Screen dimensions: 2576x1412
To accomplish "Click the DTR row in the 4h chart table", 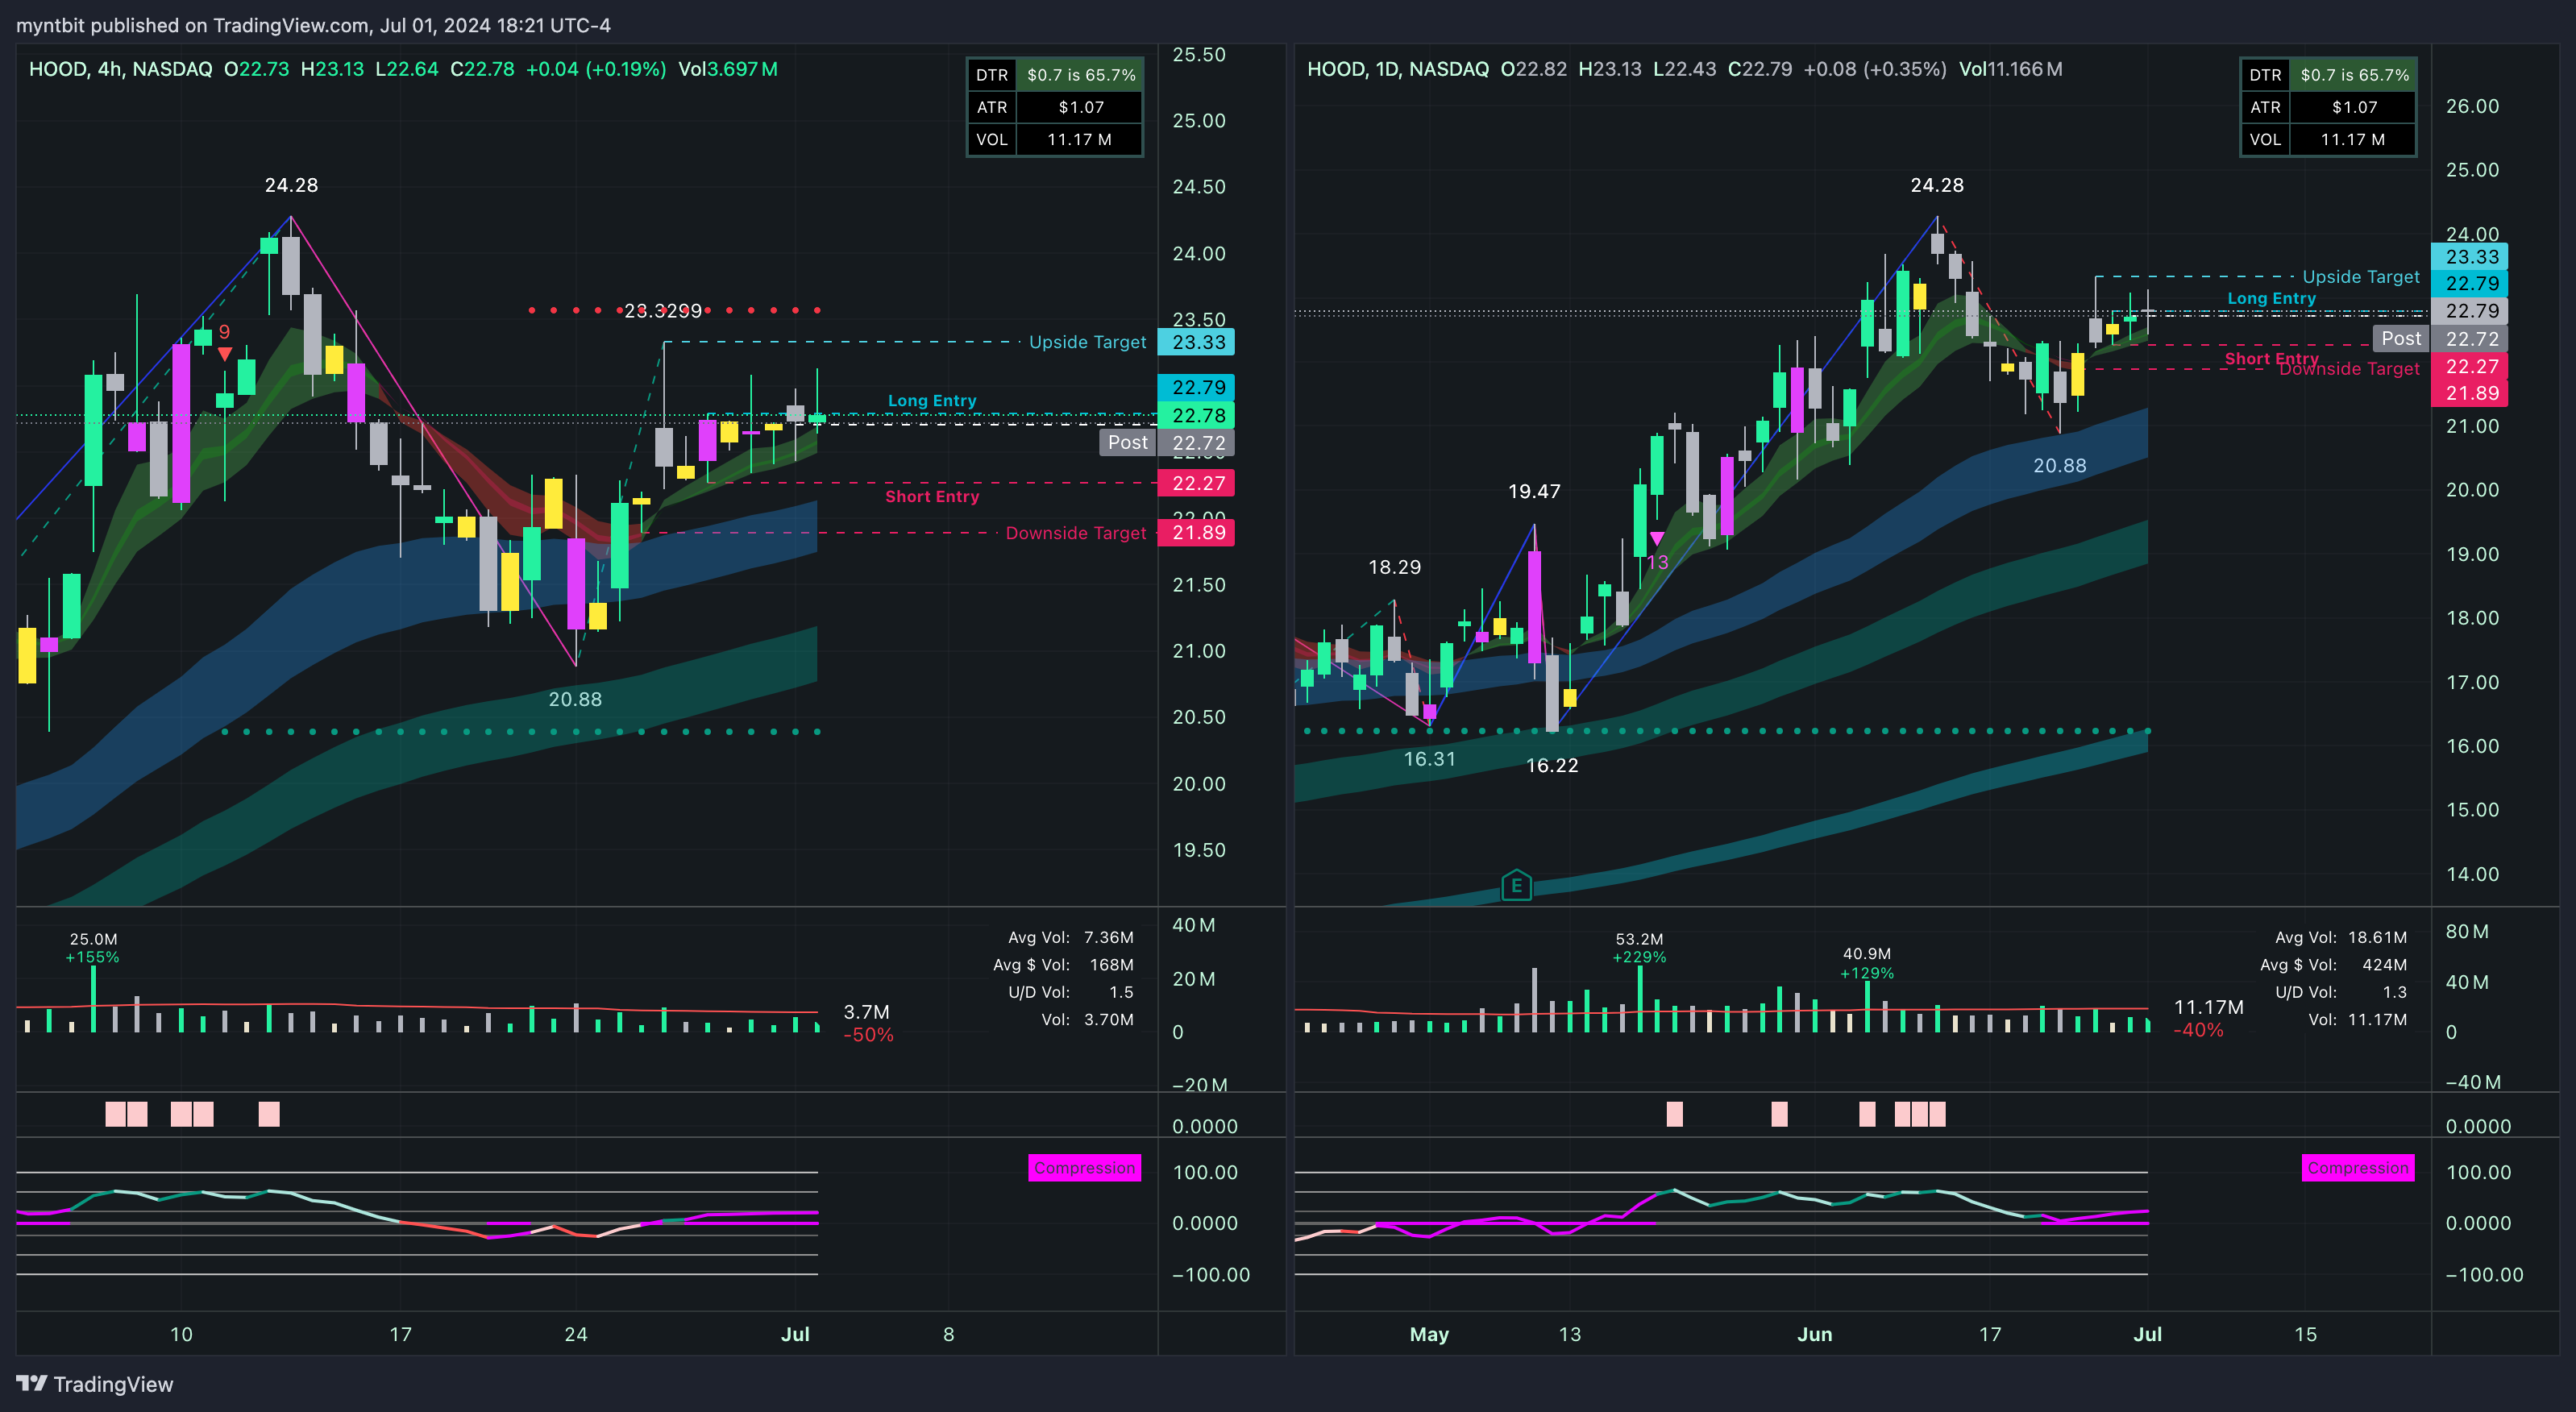I will point(1055,75).
